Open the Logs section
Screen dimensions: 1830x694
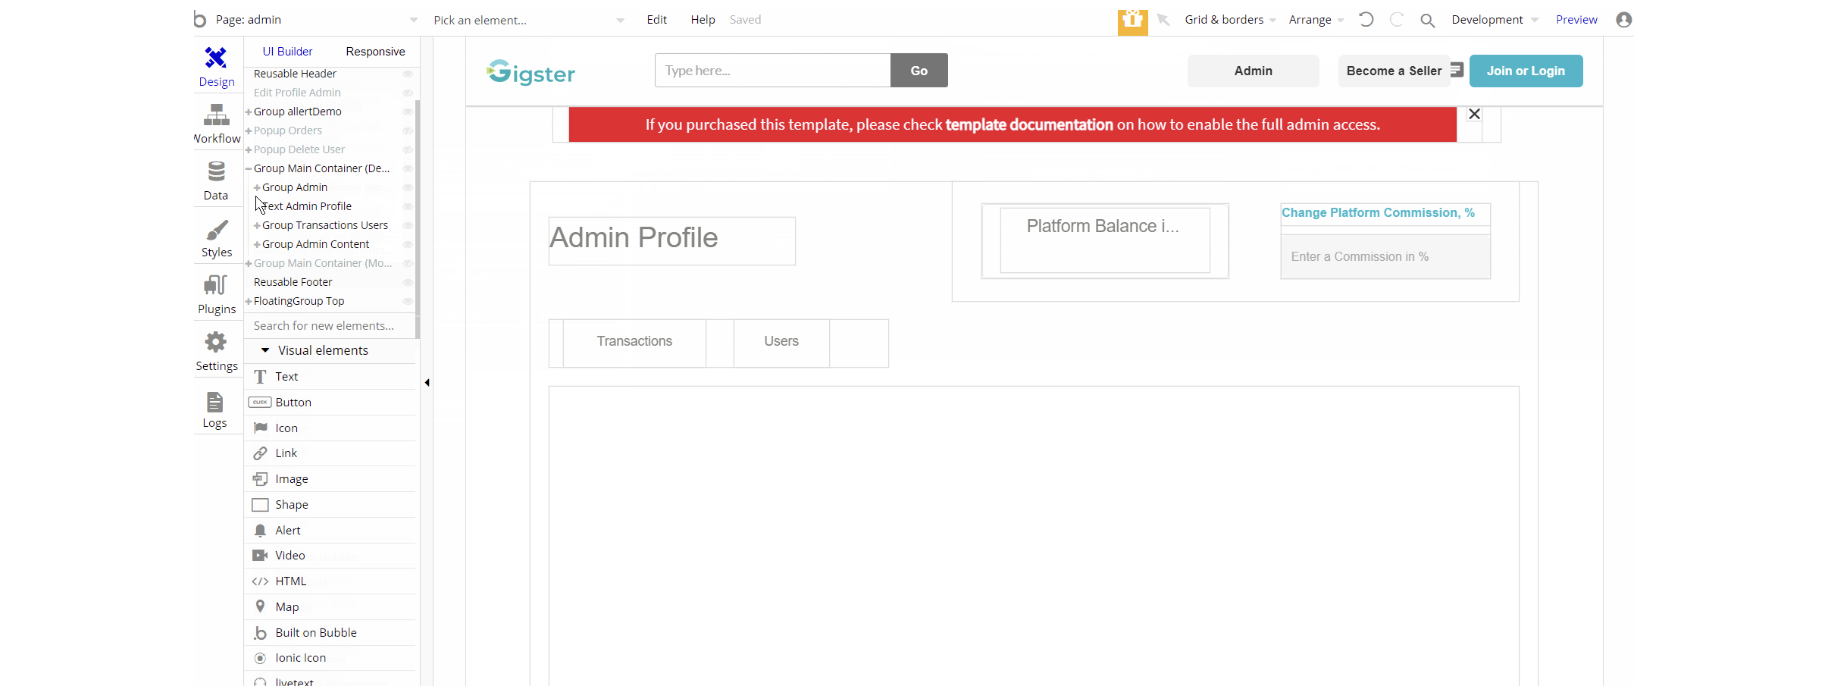[215, 409]
